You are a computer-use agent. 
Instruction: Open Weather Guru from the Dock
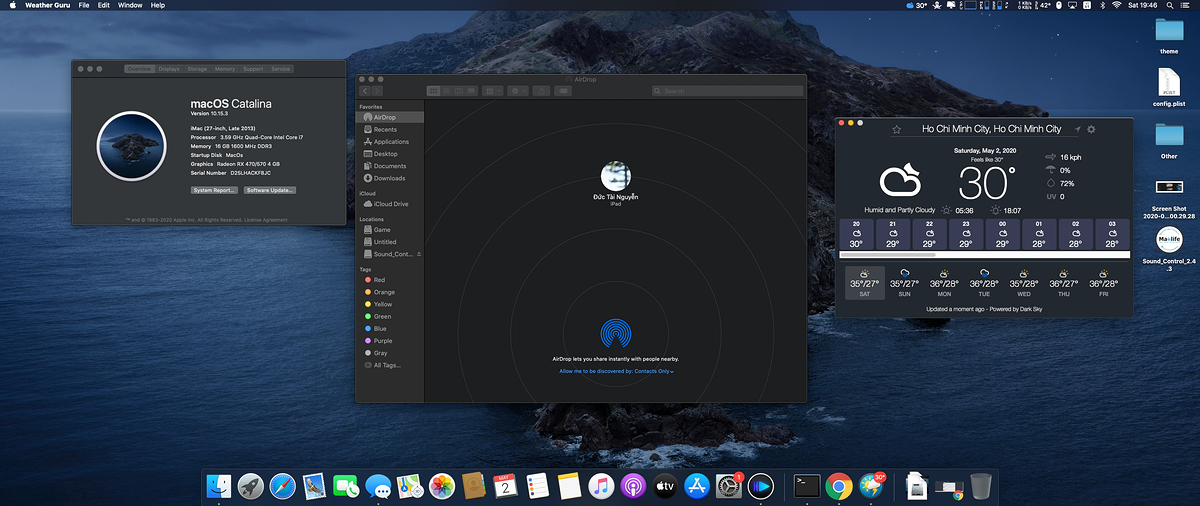(872, 486)
